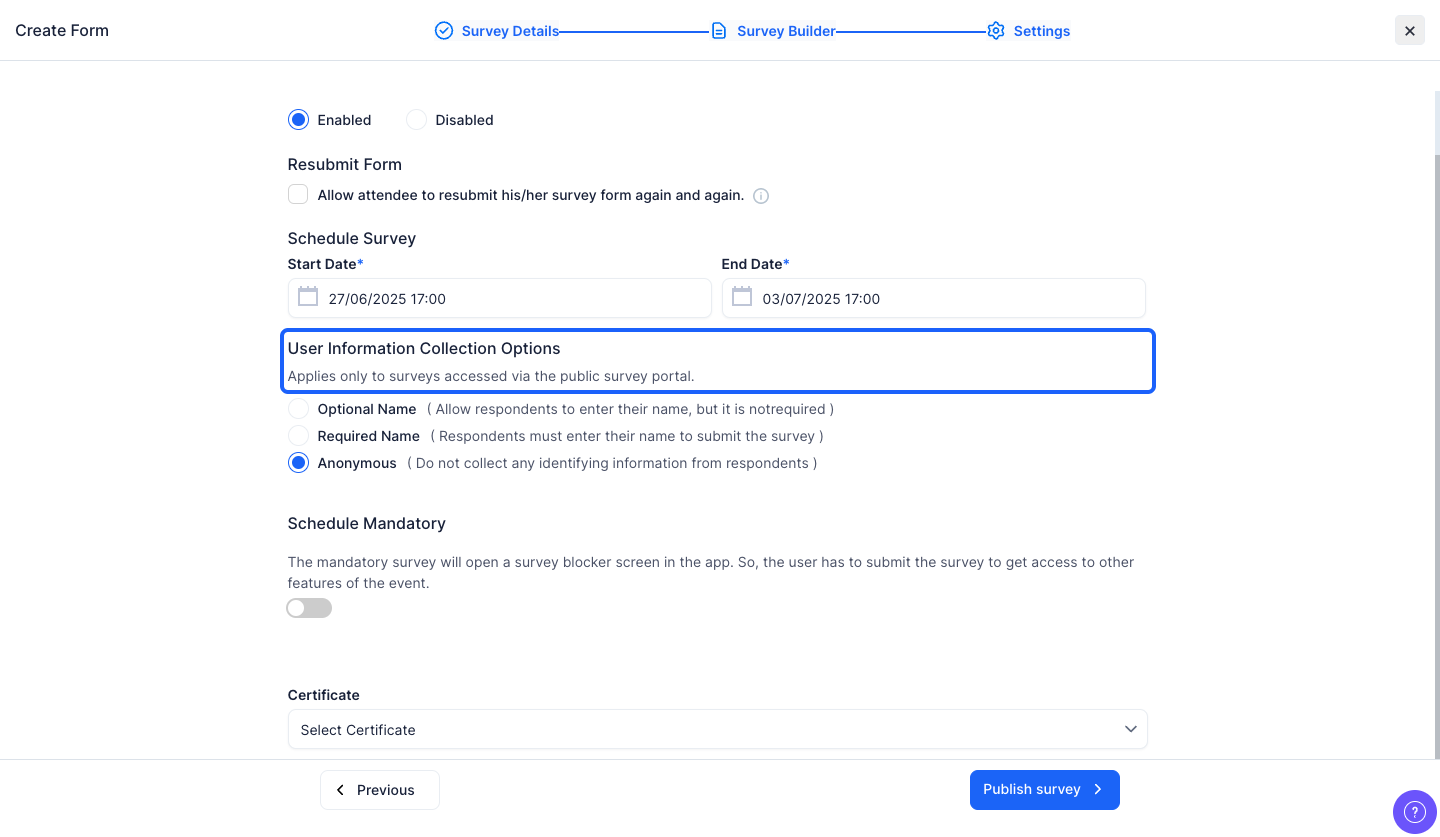This screenshot has height=837, width=1440.
Task: Select the Enabled radio button
Action: (x=298, y=120)
